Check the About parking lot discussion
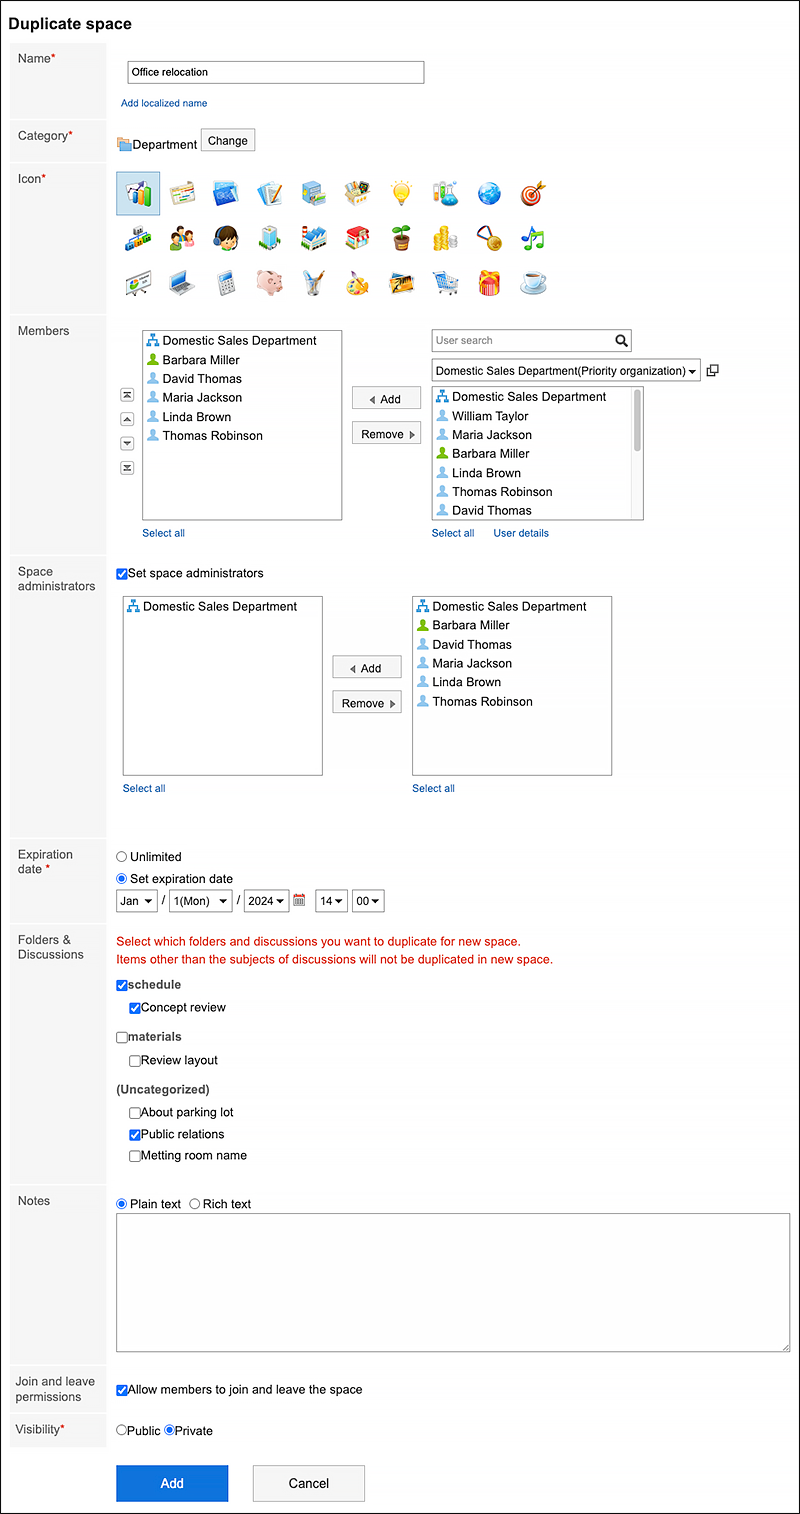 tap(135, 1113)
